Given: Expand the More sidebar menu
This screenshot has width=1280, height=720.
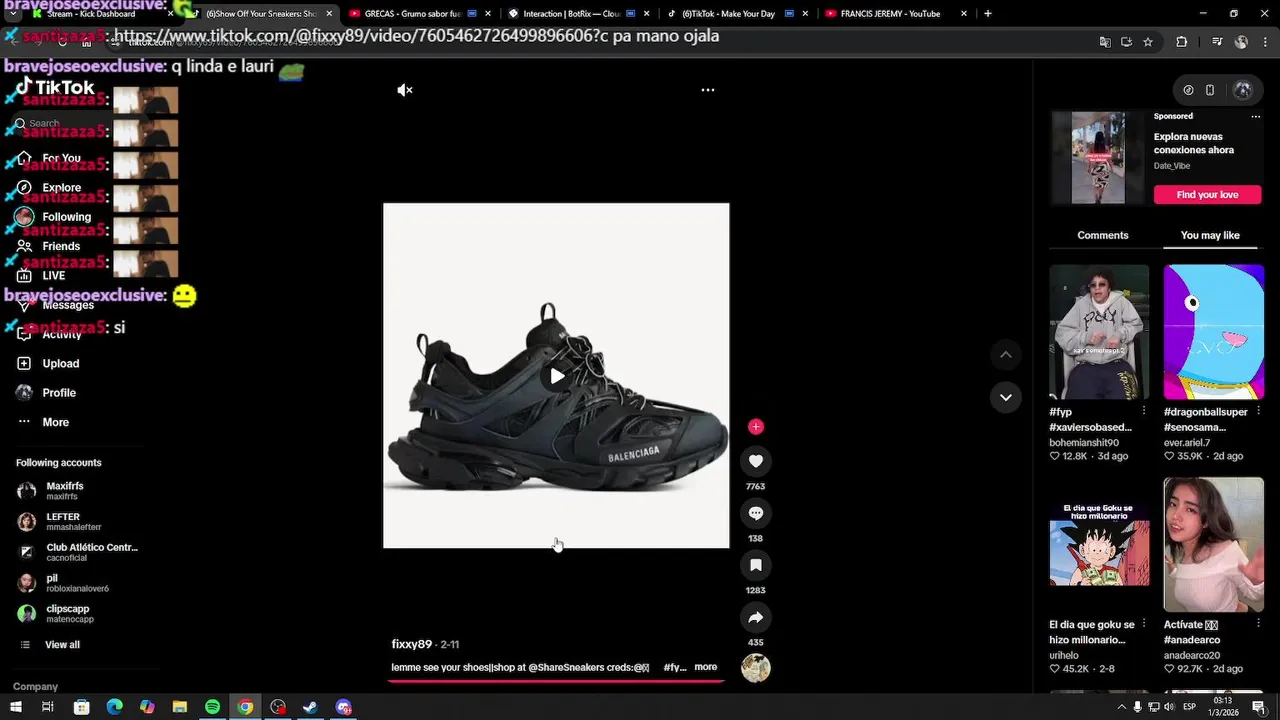Looking at the screenshot, I should tap(55, 422).
